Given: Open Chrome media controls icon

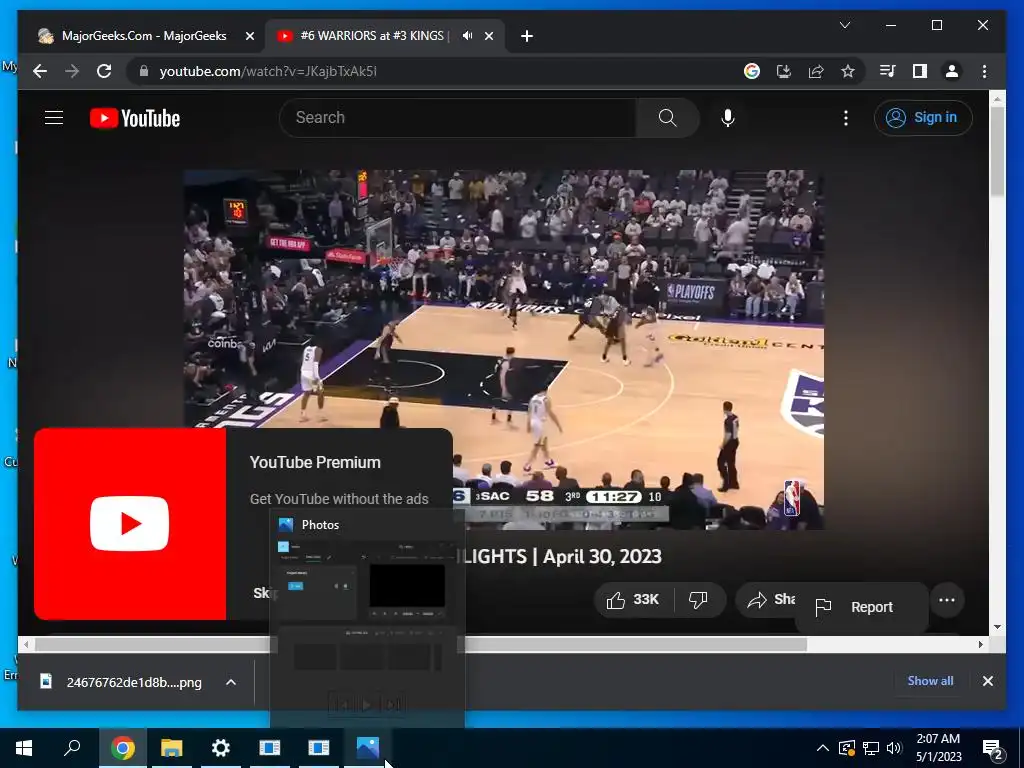Looking at the screenshot, I should click(888, 71).
